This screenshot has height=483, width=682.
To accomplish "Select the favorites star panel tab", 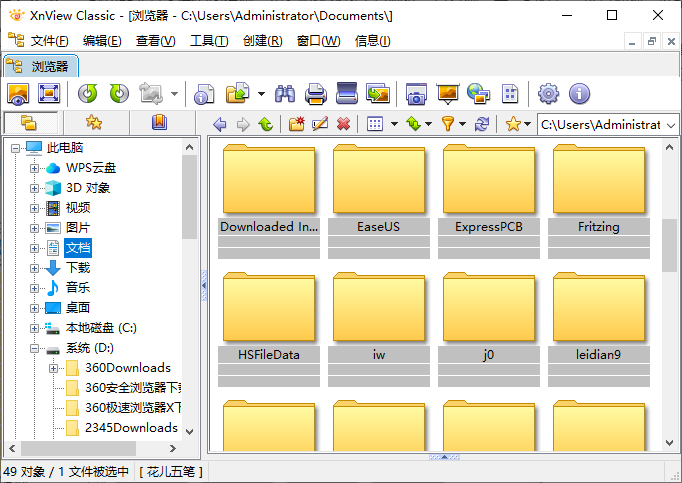I will 95,123.
